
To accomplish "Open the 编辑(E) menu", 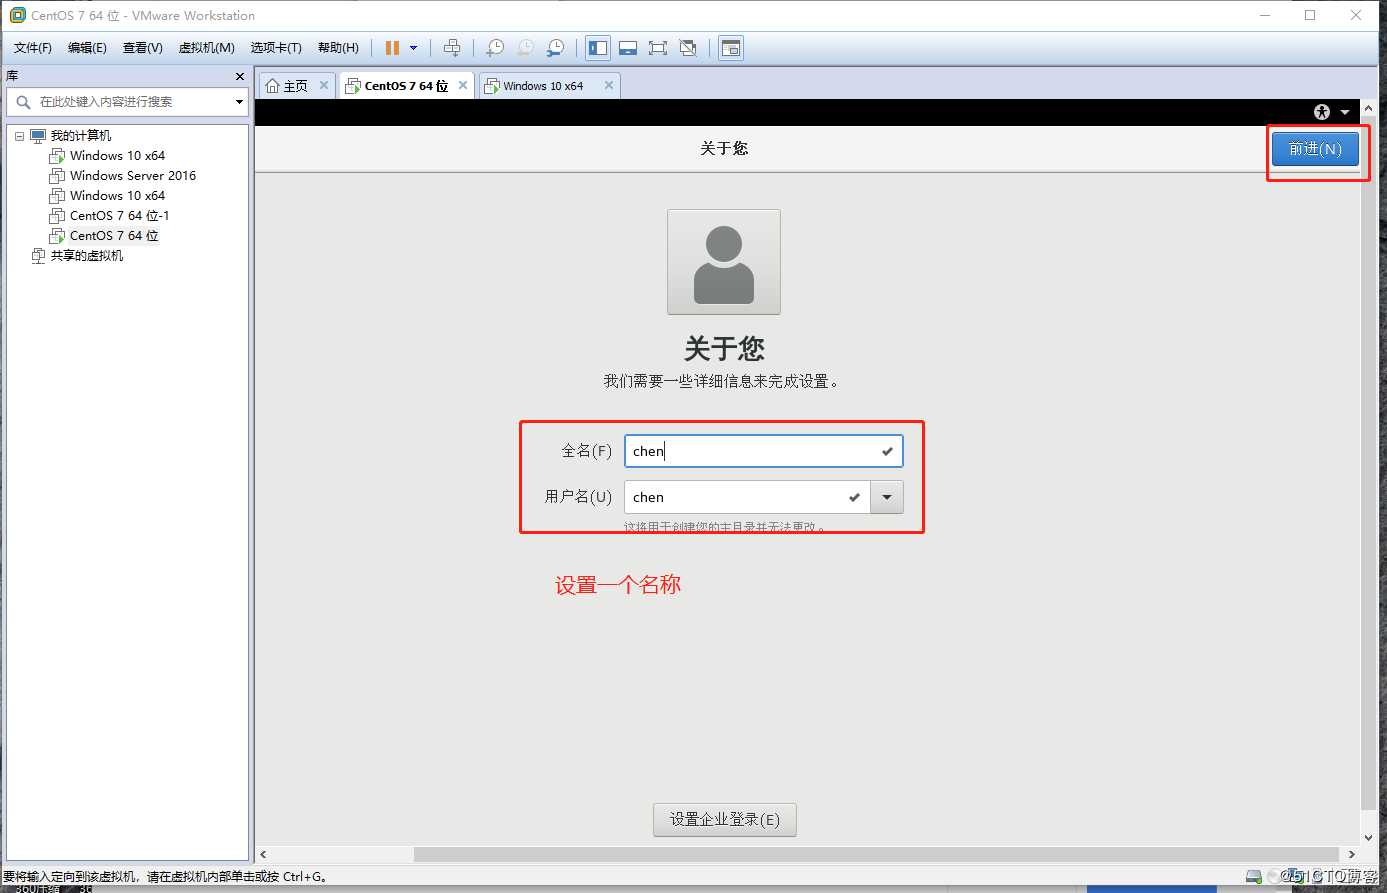I will 87,48.
